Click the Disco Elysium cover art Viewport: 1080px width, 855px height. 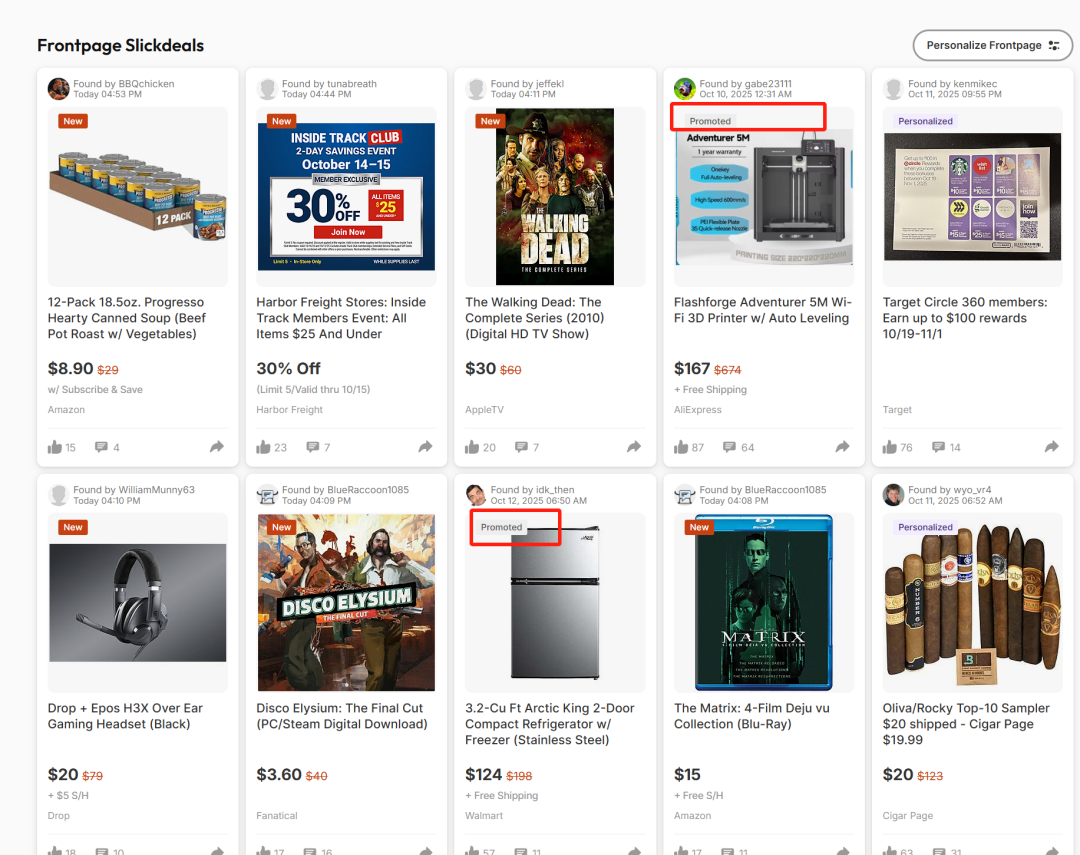point(346,603)
